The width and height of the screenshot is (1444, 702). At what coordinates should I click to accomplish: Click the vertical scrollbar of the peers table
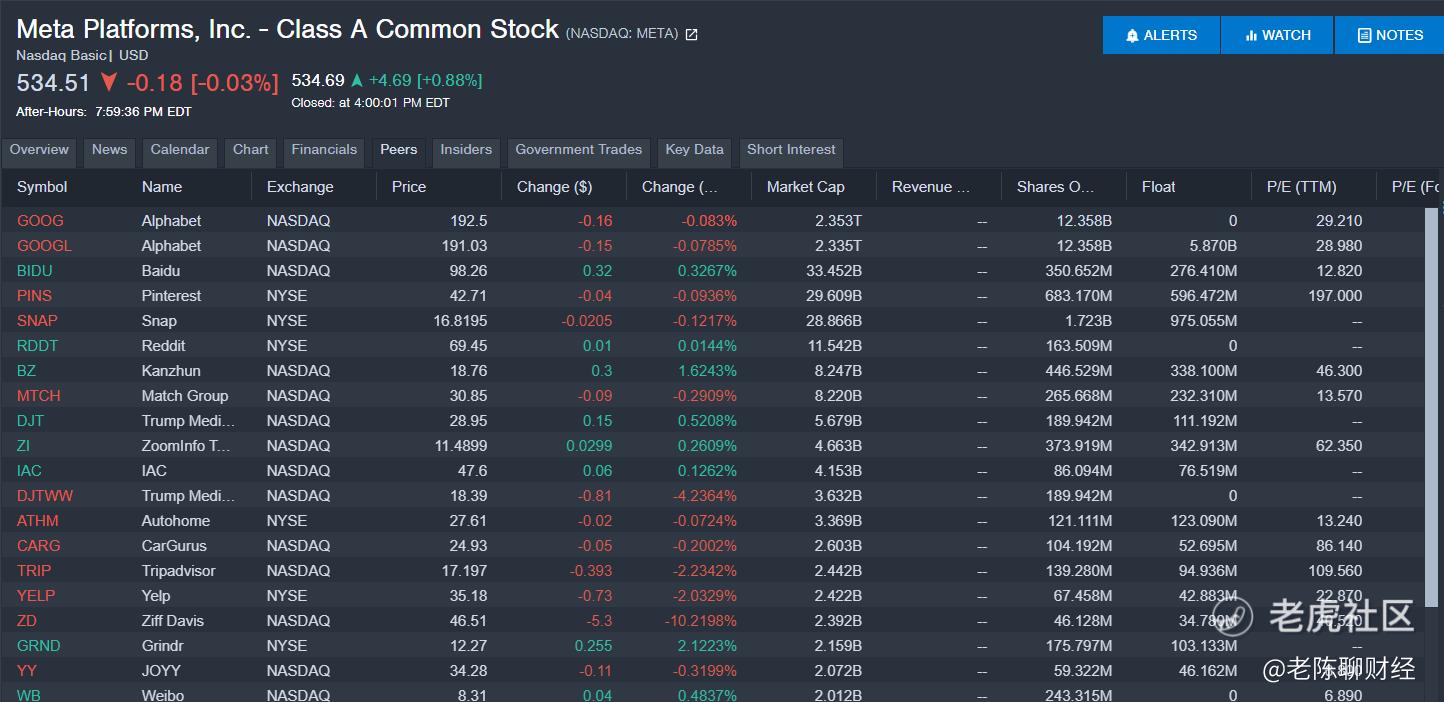click(1432, 400)
